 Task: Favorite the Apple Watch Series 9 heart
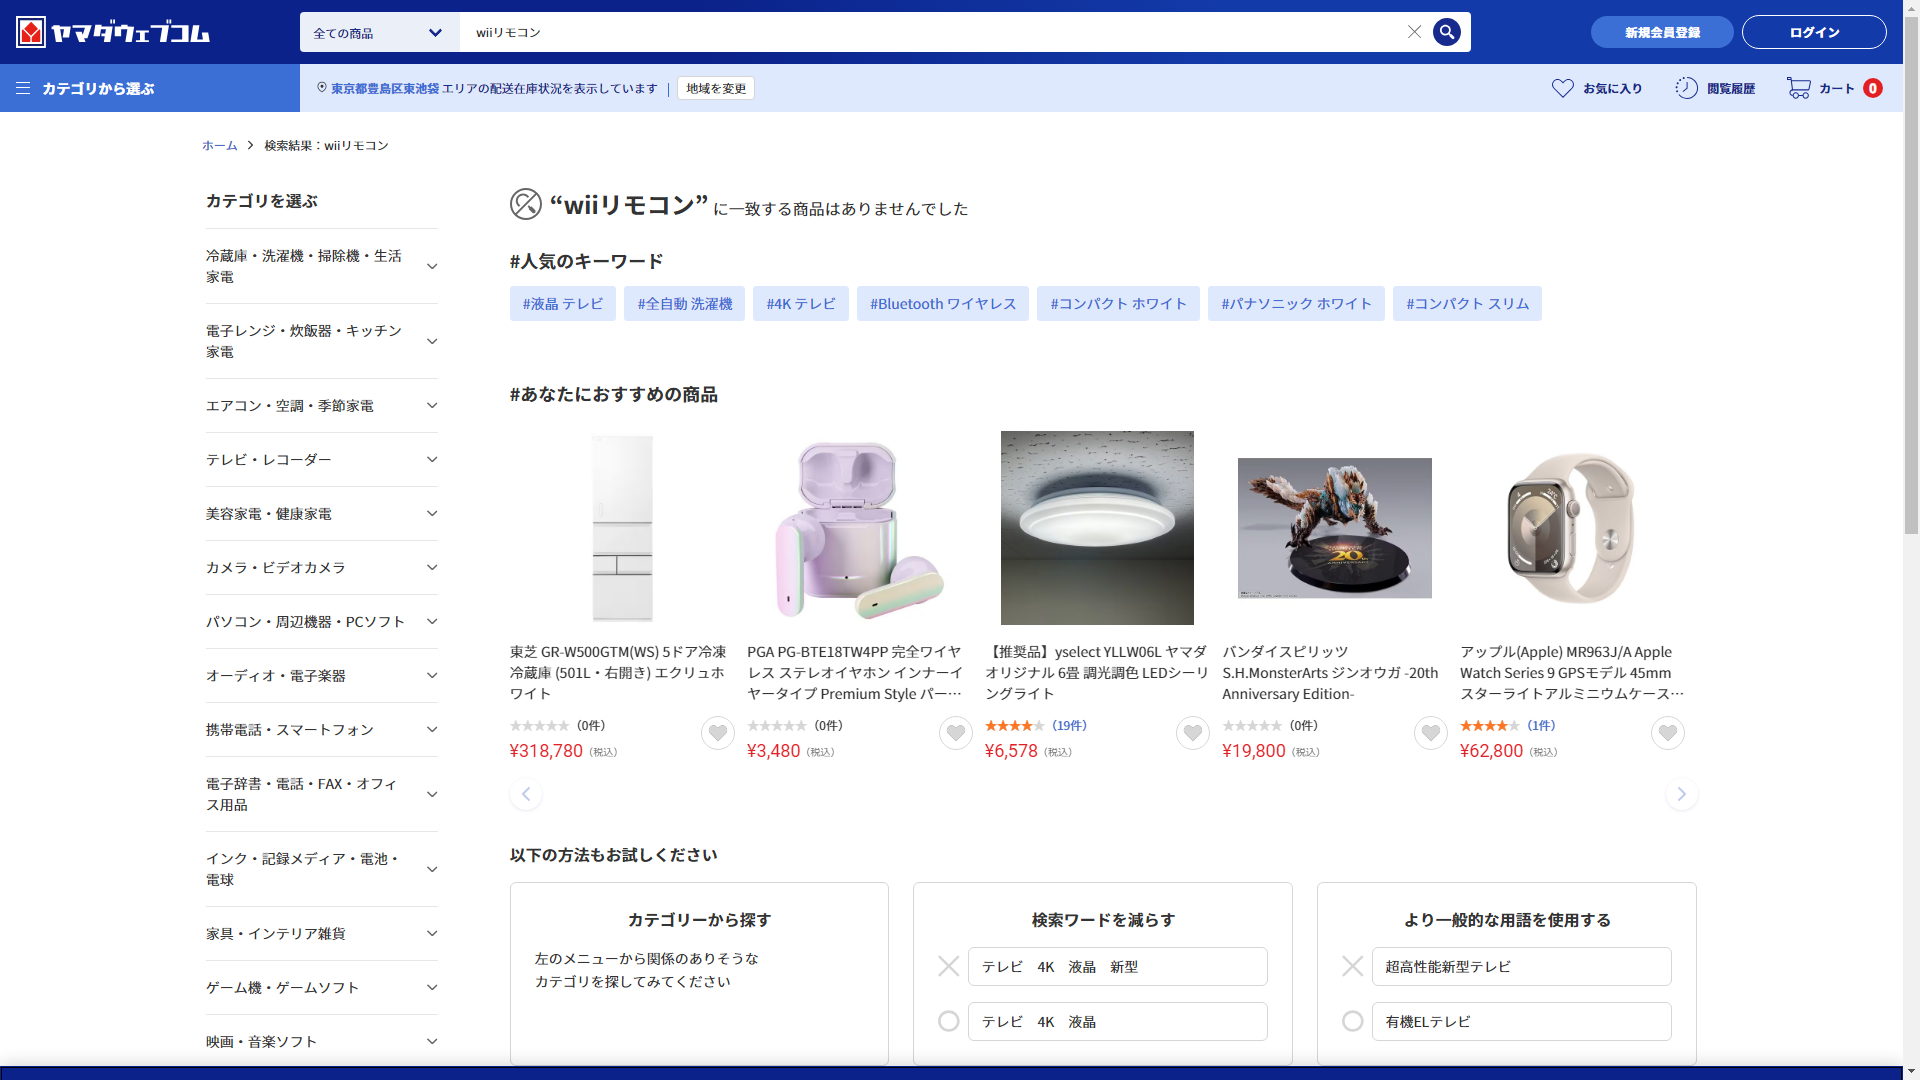[x=1667, y=734]
